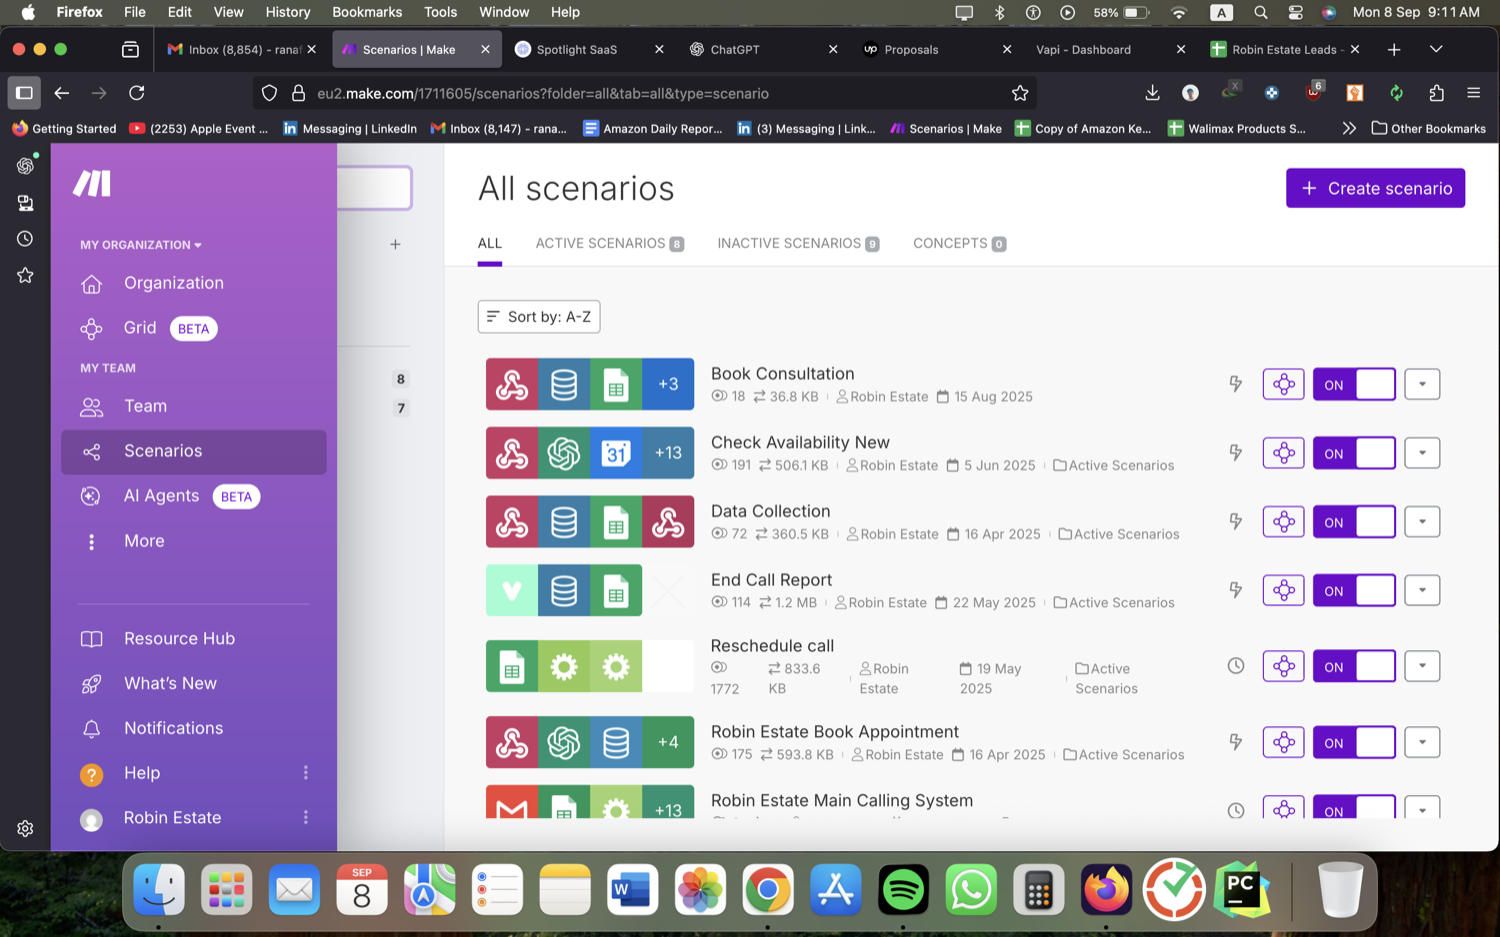Open scenario diagram for End Call Report
This screenshot has width=1500, height=937.
tap(1283, 590)
